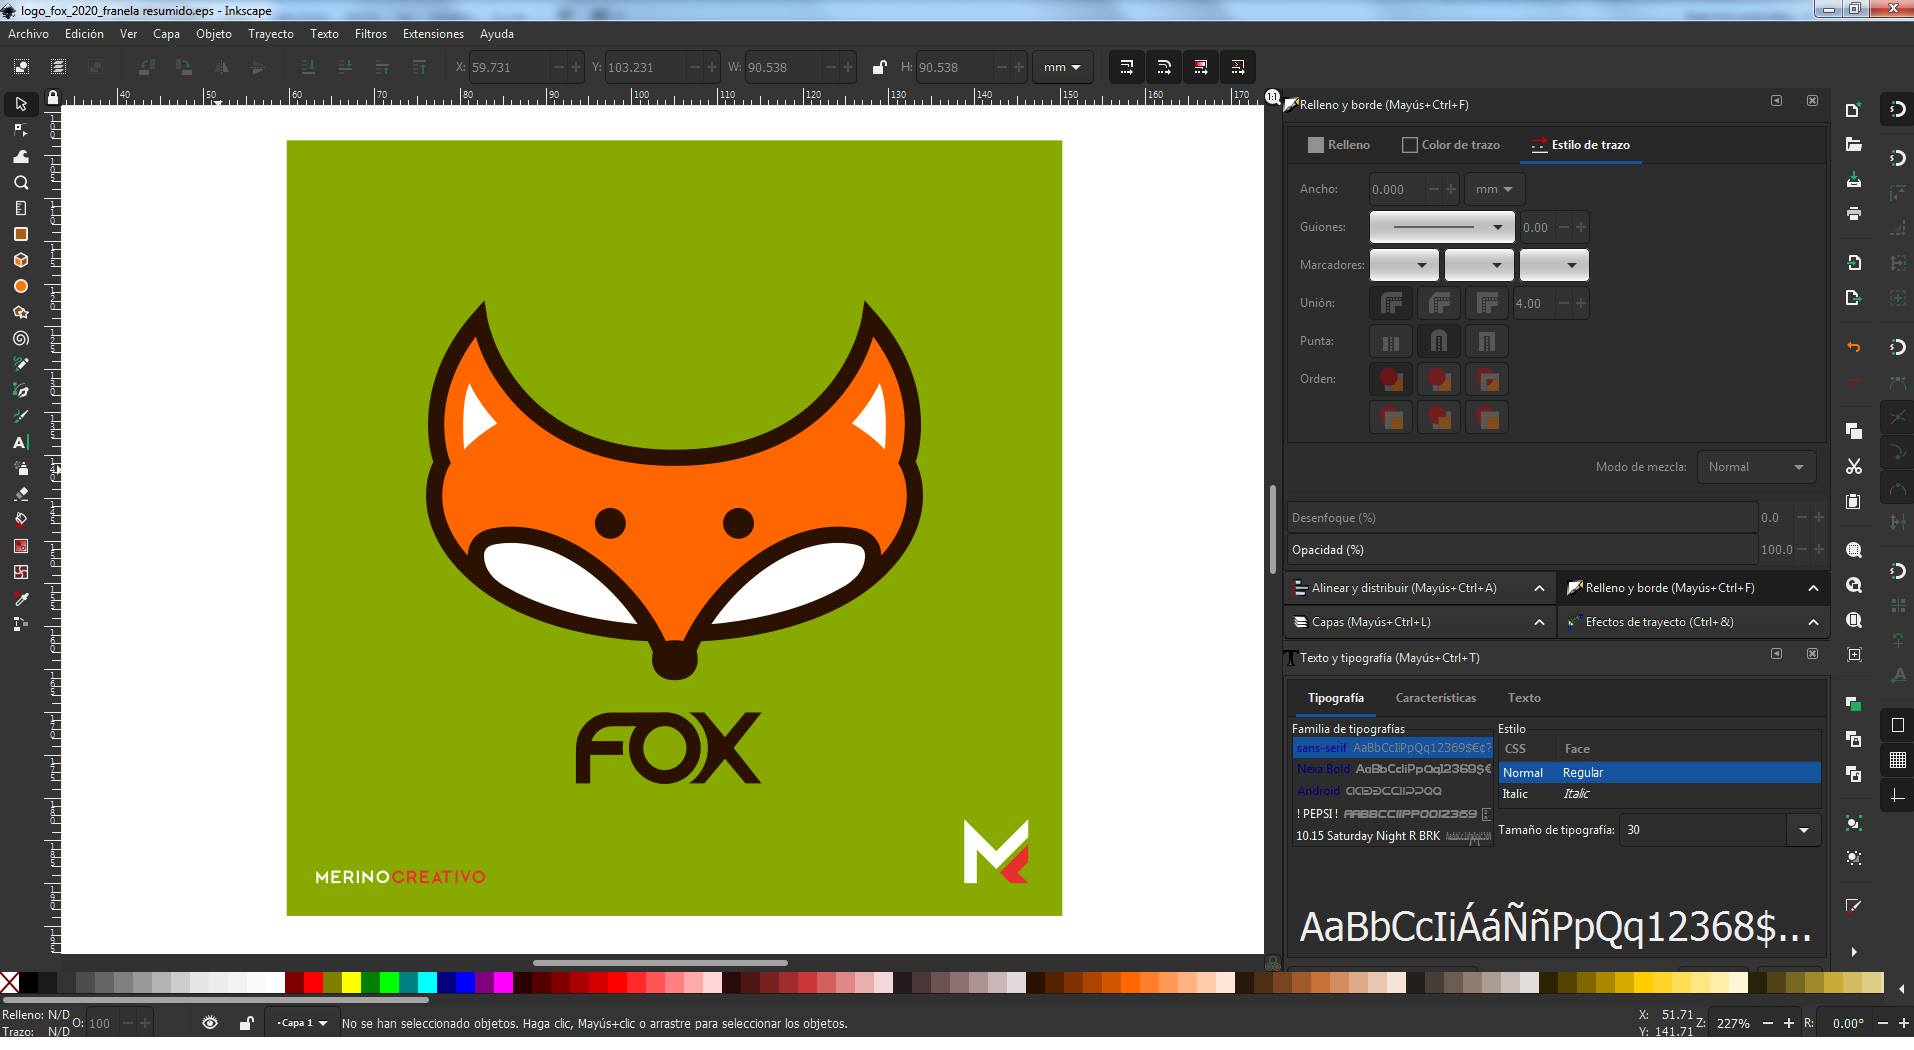This screenshot has height=1050, width=1914.
Task: Click the no-color X swatch
Action: [9, 982]
